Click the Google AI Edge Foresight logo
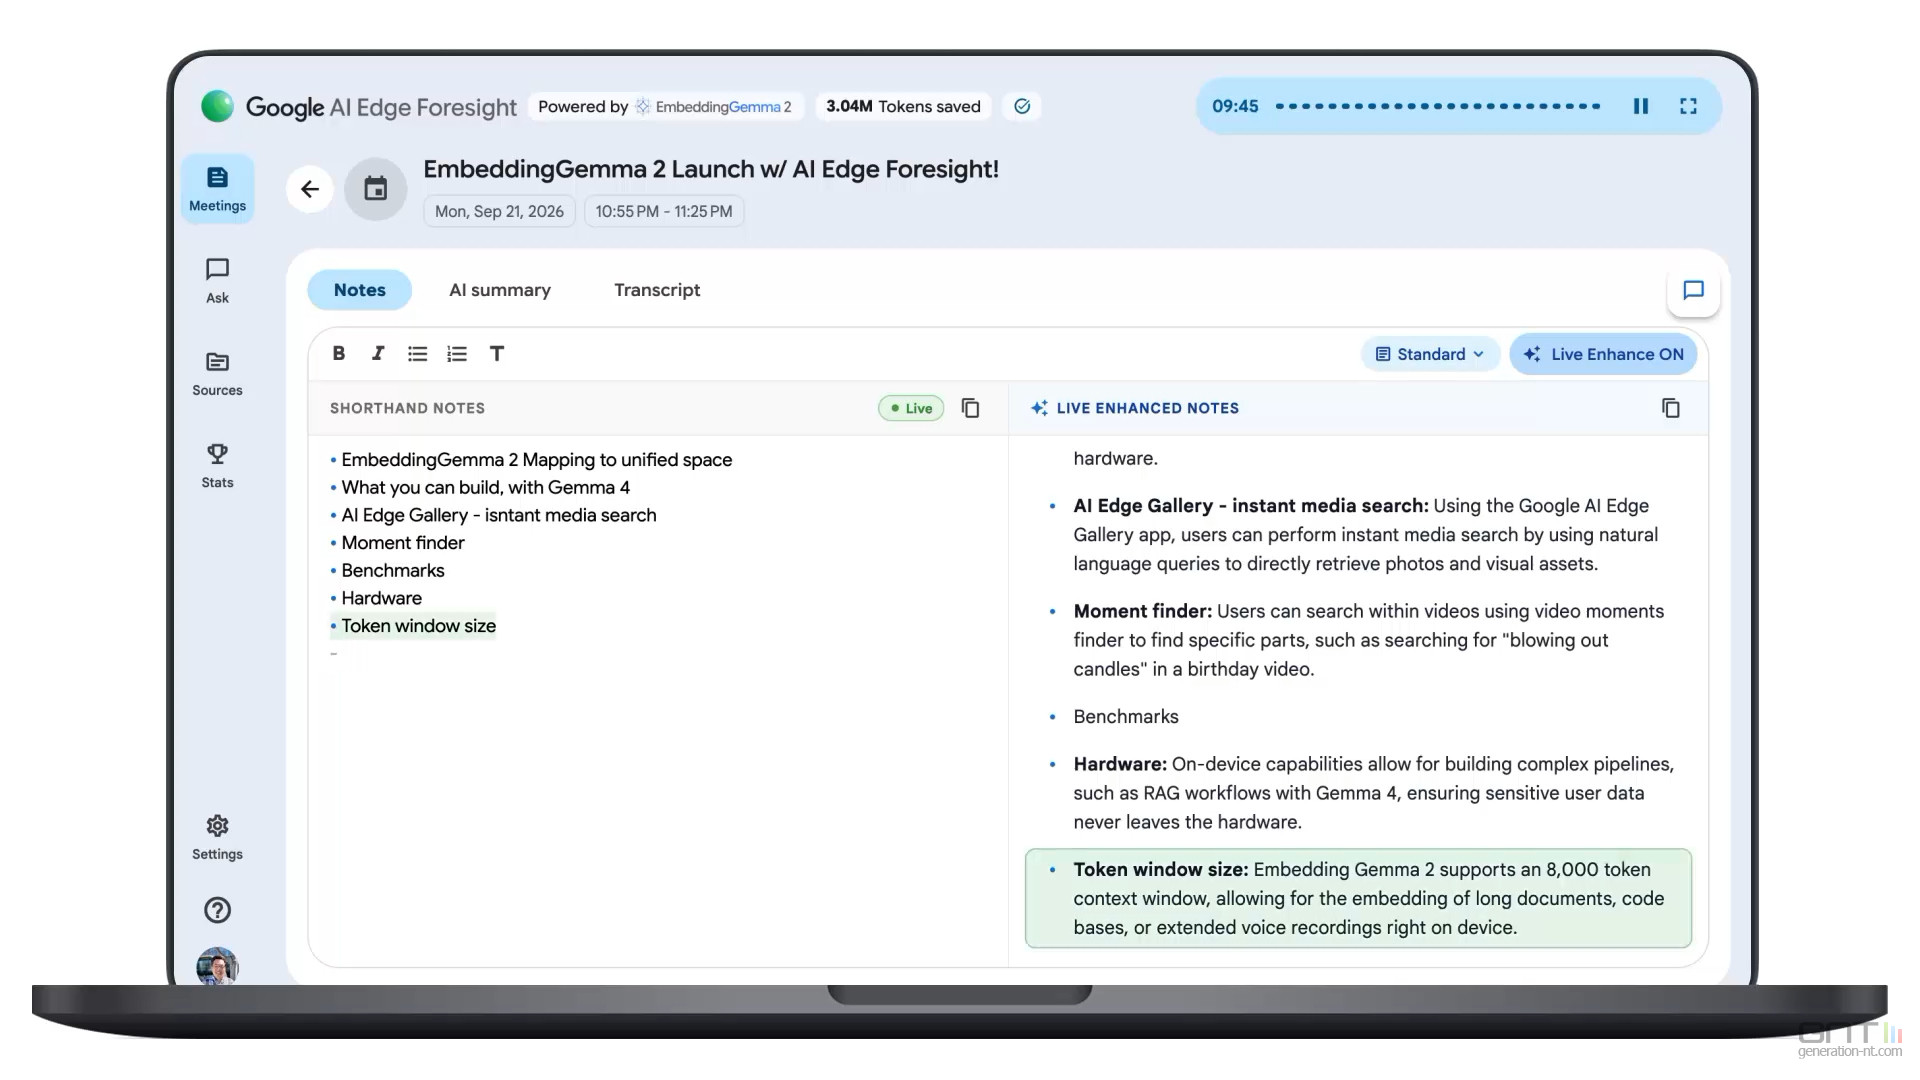 coord(359,106)
